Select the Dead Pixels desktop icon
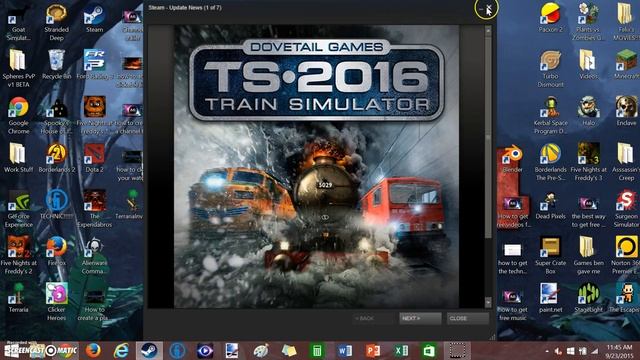The image size is (640, 360). 550,205
